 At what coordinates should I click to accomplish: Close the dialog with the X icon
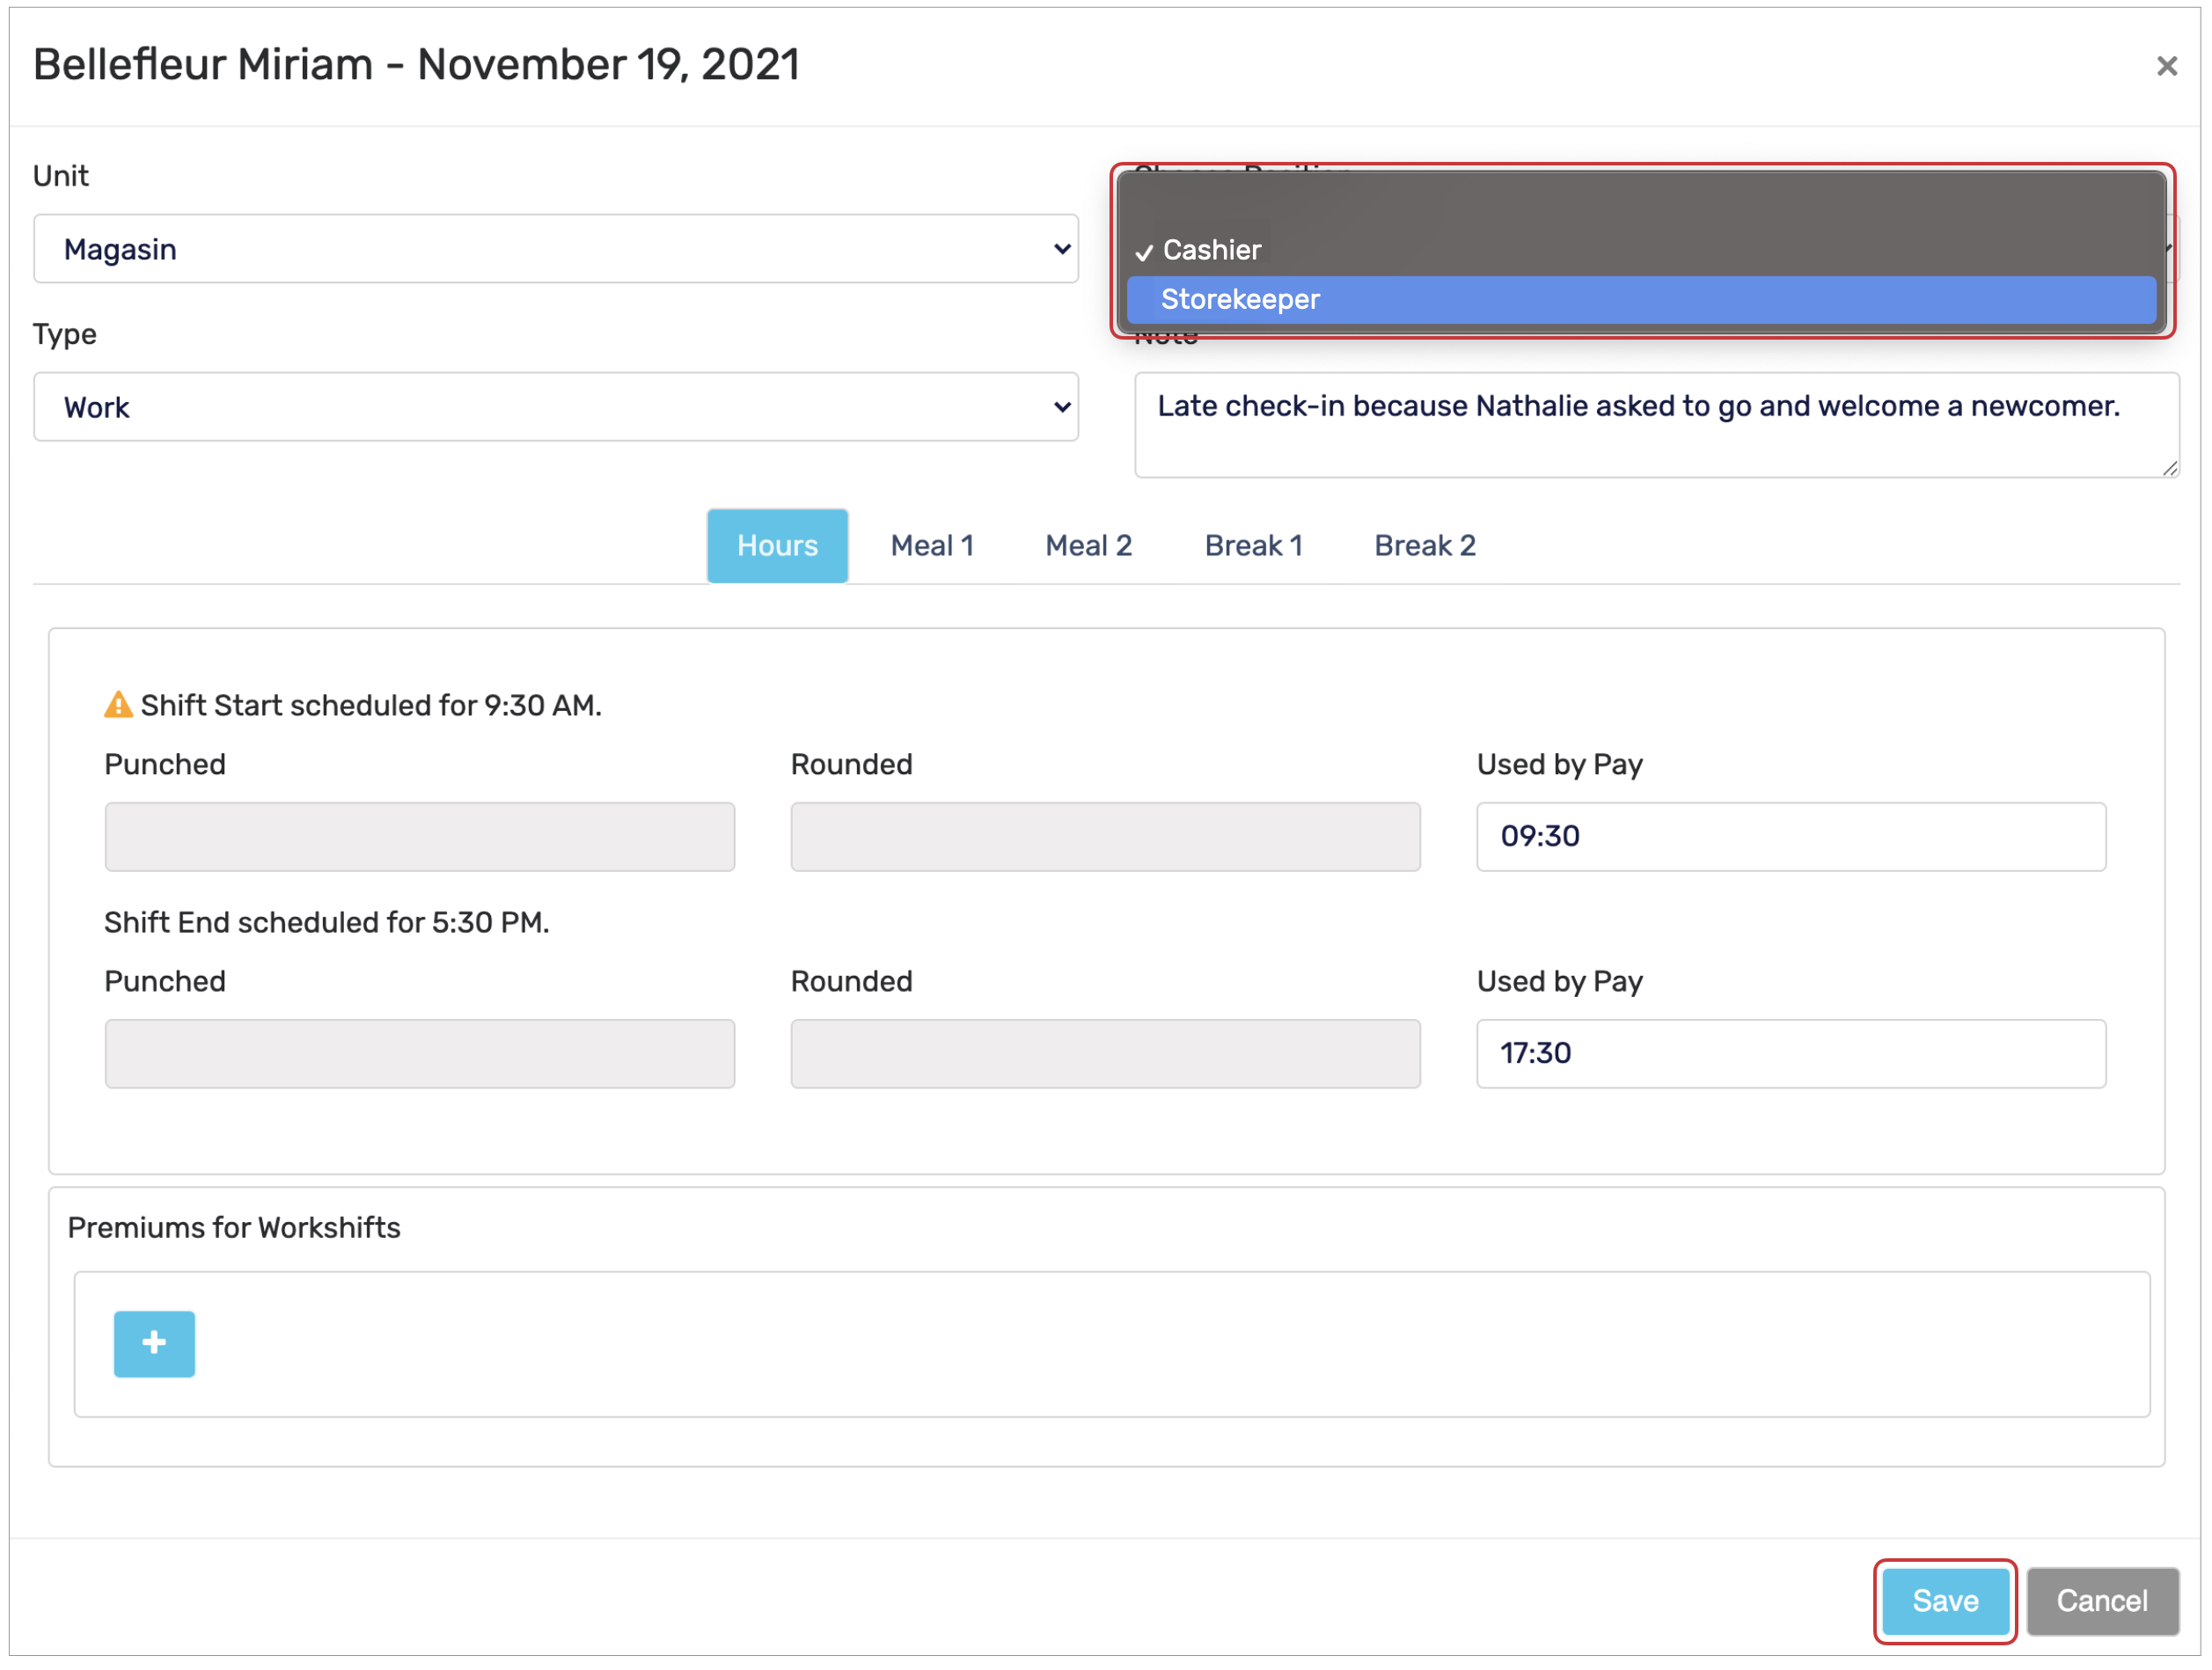pos(2166,66)
